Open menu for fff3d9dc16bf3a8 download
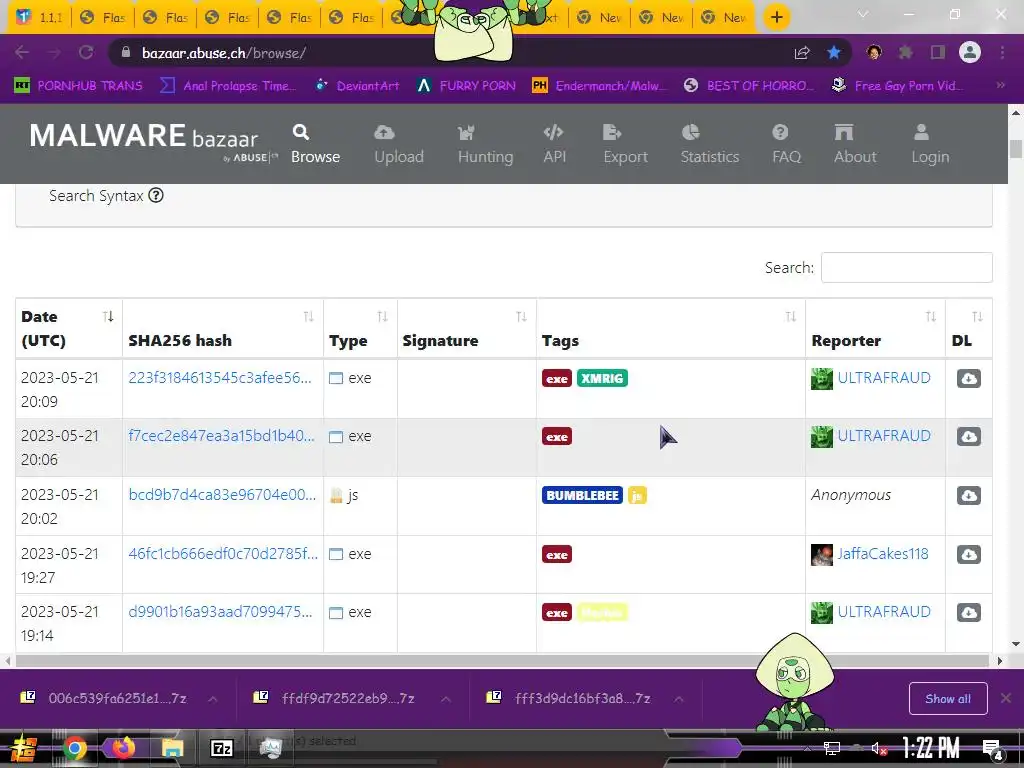Image resolution: width=1024 pixels, height=768 pixels. point(679,699)
